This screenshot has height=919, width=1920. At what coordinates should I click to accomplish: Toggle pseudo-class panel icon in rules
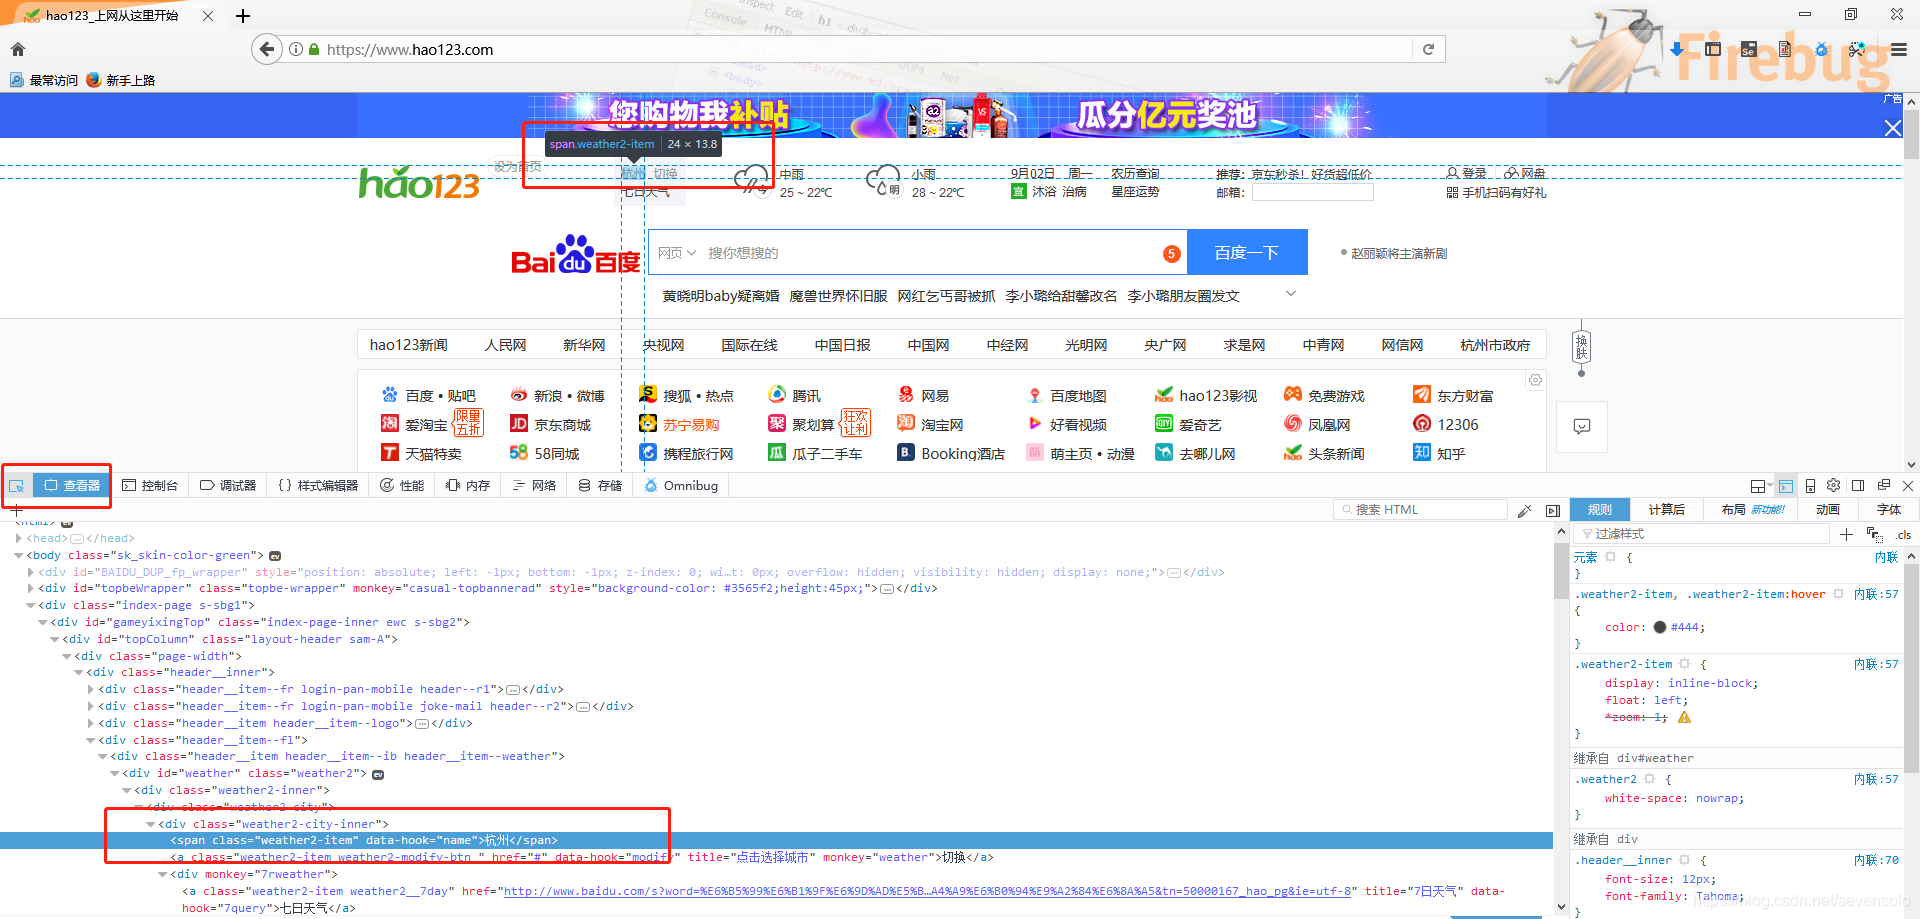1874,534
